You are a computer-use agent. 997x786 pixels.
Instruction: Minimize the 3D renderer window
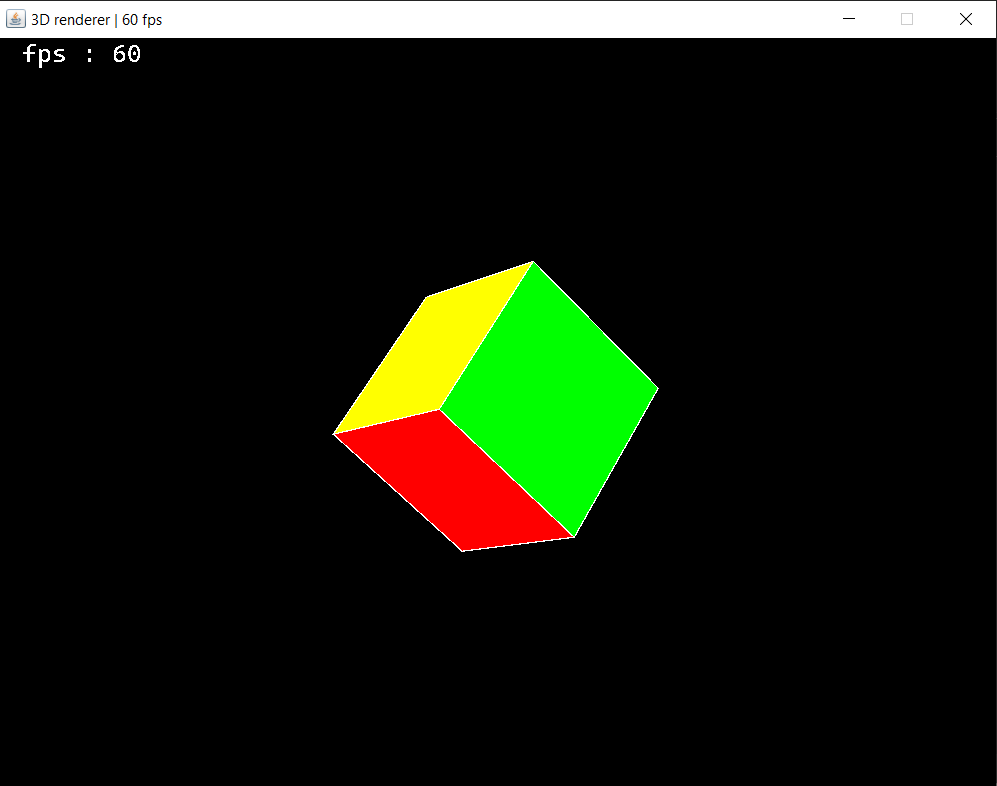coord(849,19)
